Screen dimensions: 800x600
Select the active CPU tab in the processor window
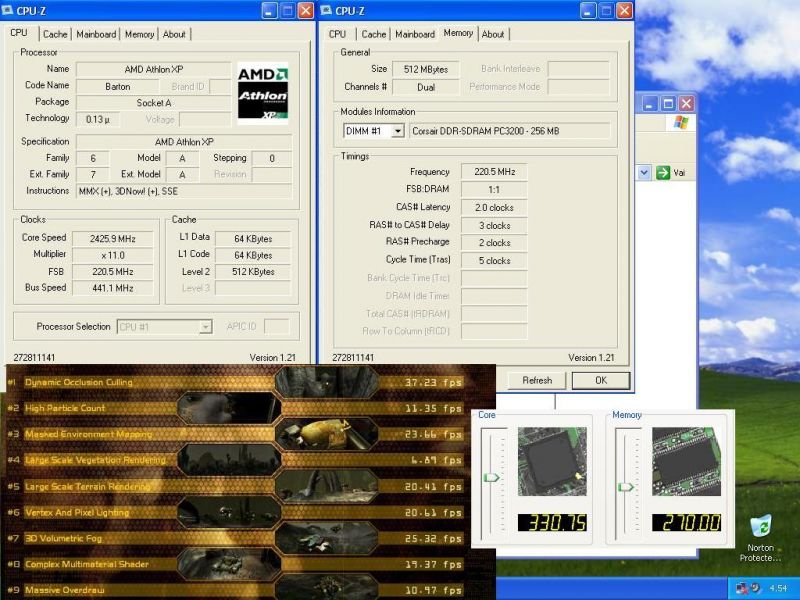click(19, 33)
